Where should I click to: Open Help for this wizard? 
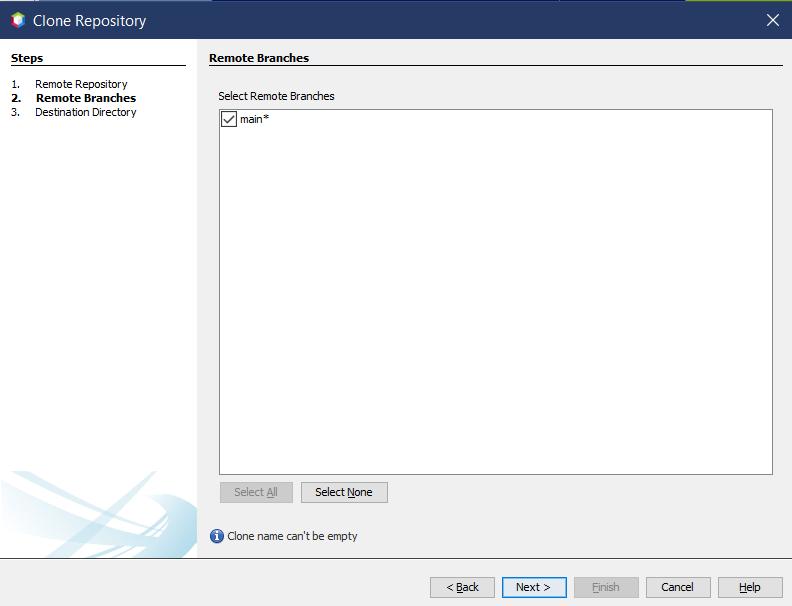click(750, 587)
